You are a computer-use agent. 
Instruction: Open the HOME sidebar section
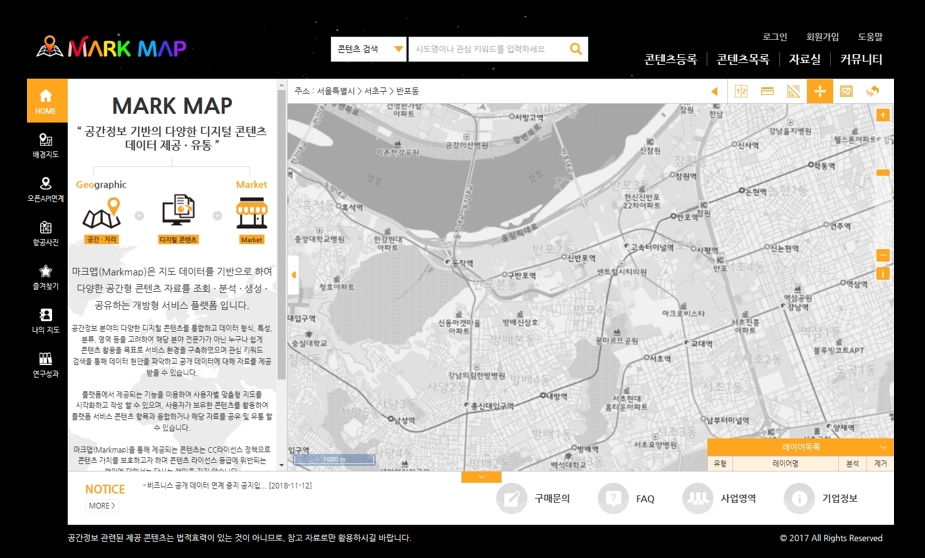coord(47,101)
